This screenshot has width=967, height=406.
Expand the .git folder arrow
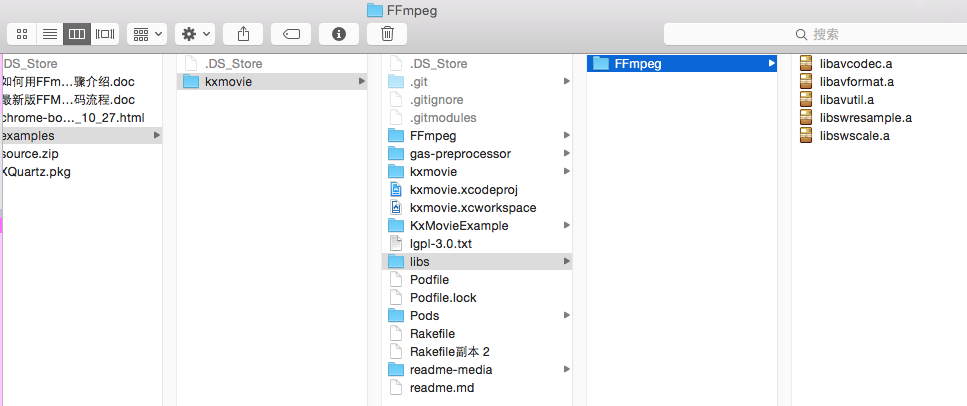pyautogui.click(x=566, y=81)
